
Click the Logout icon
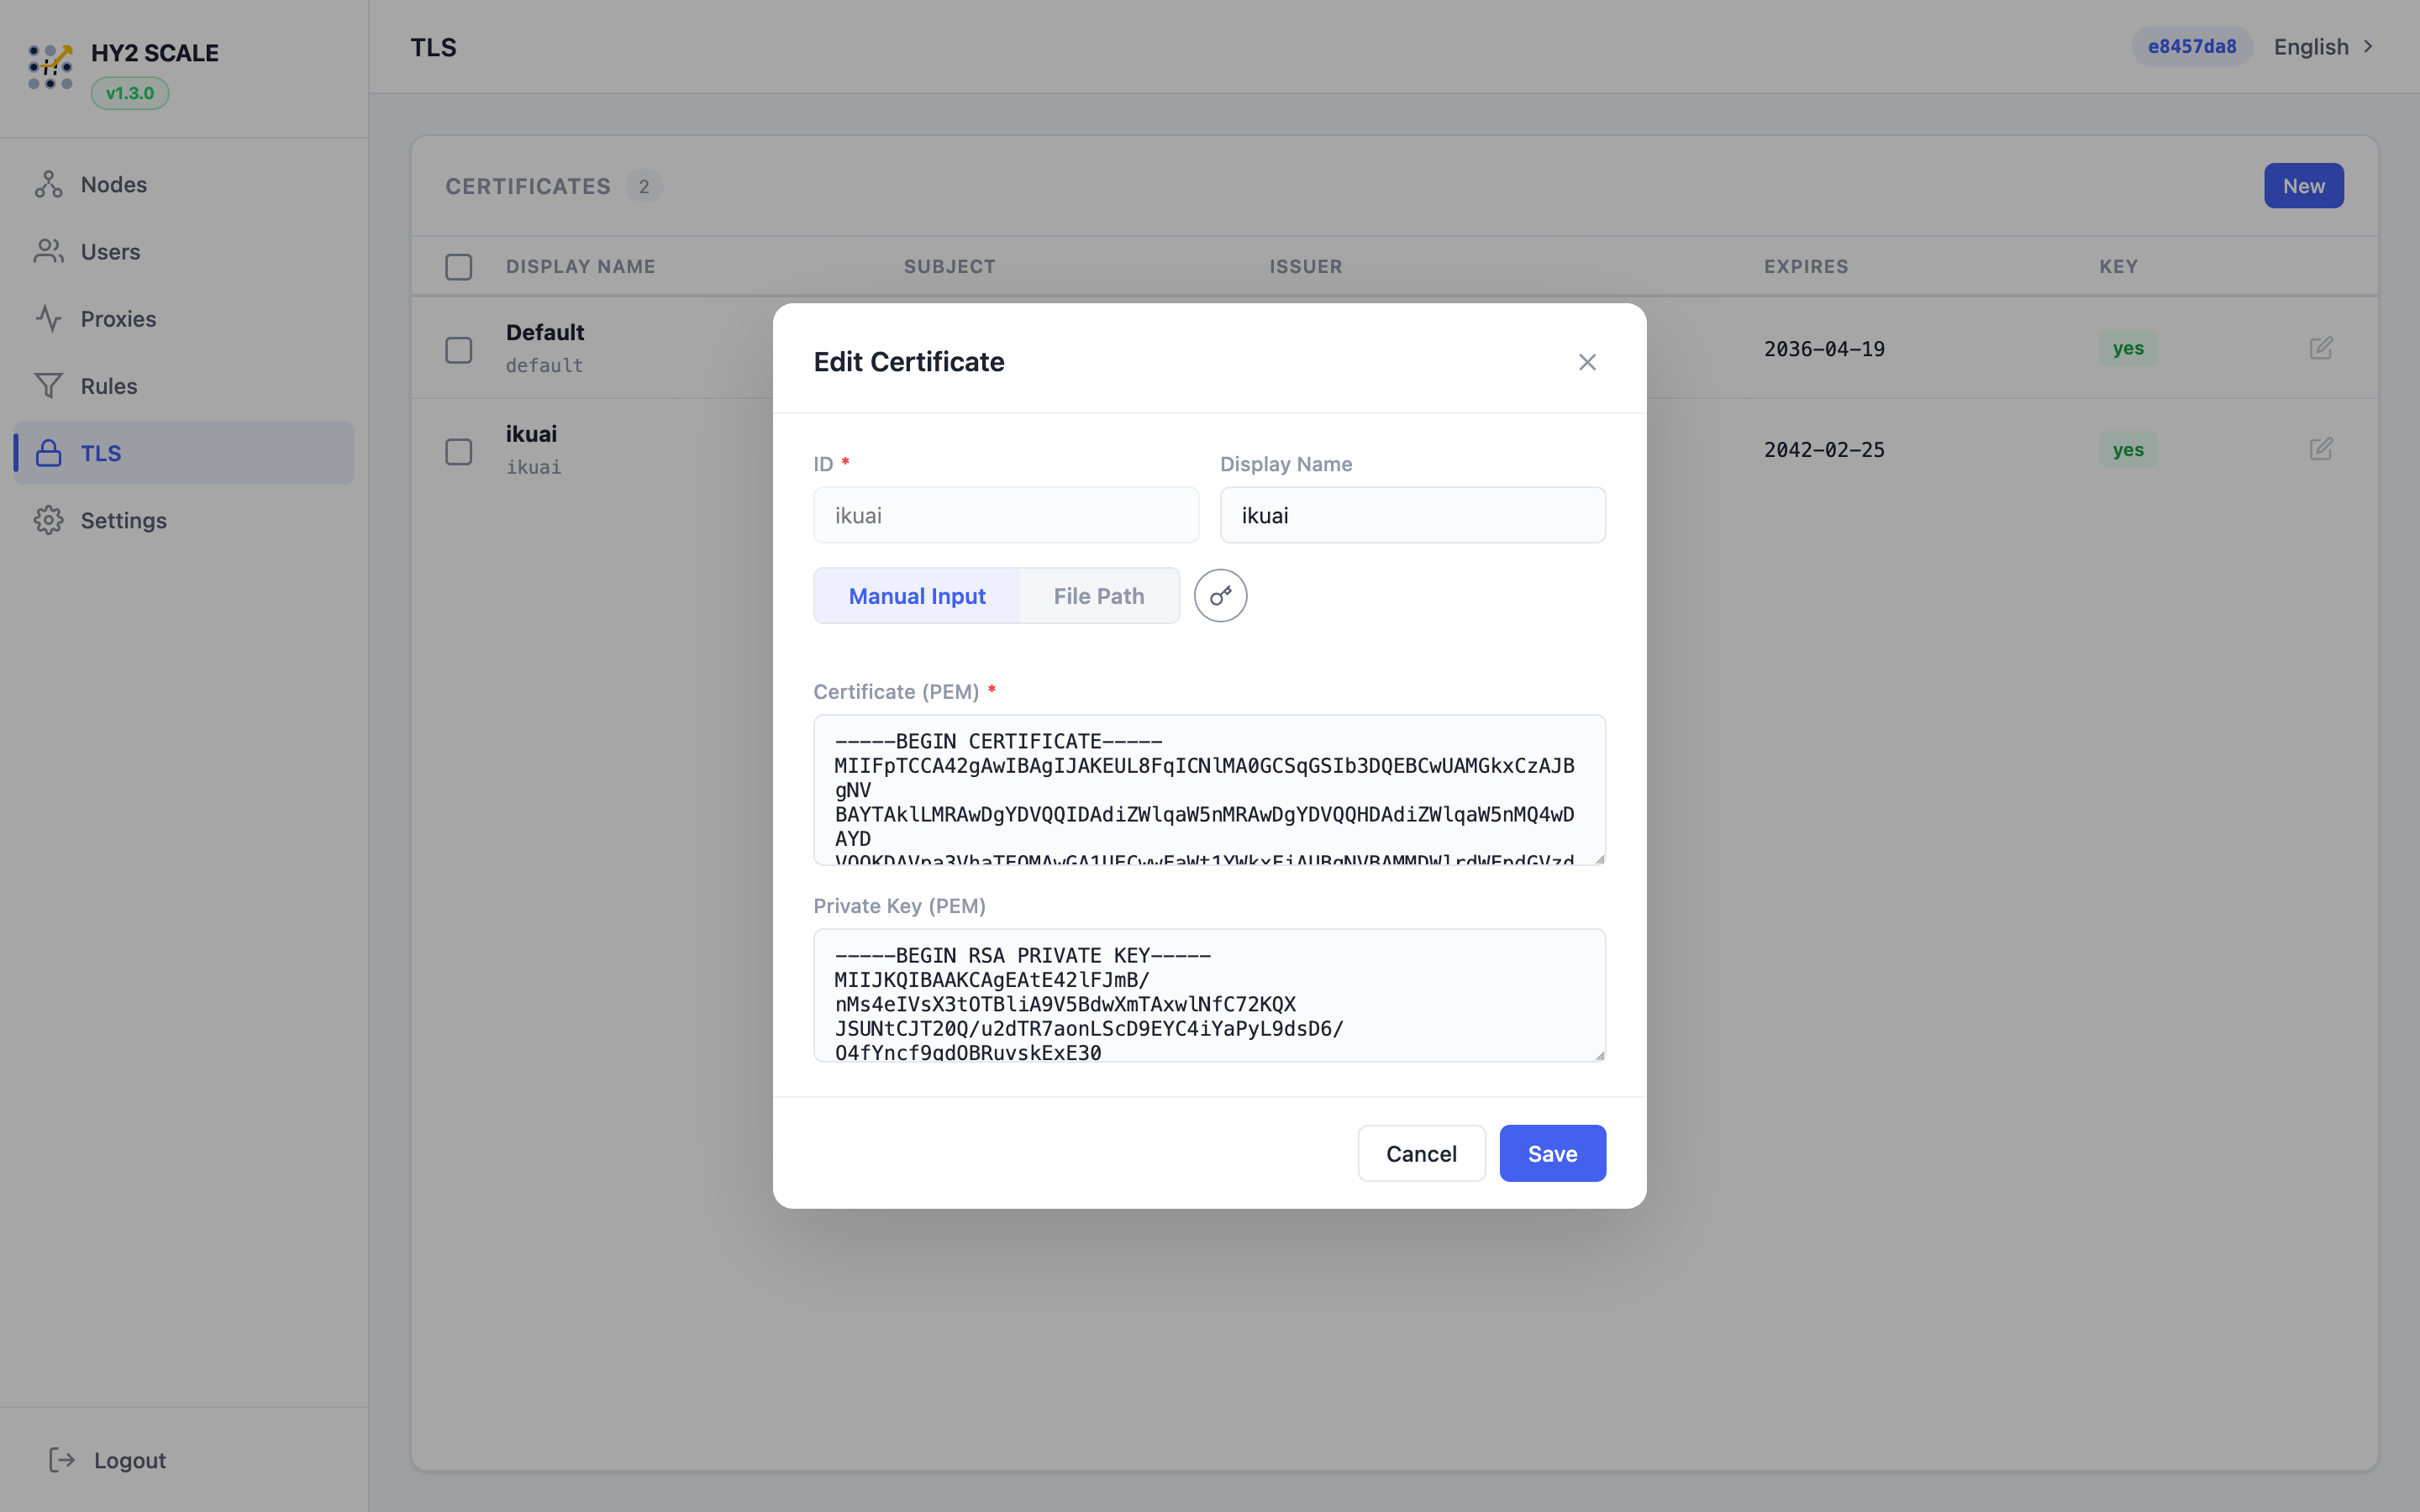(62, 1460)
